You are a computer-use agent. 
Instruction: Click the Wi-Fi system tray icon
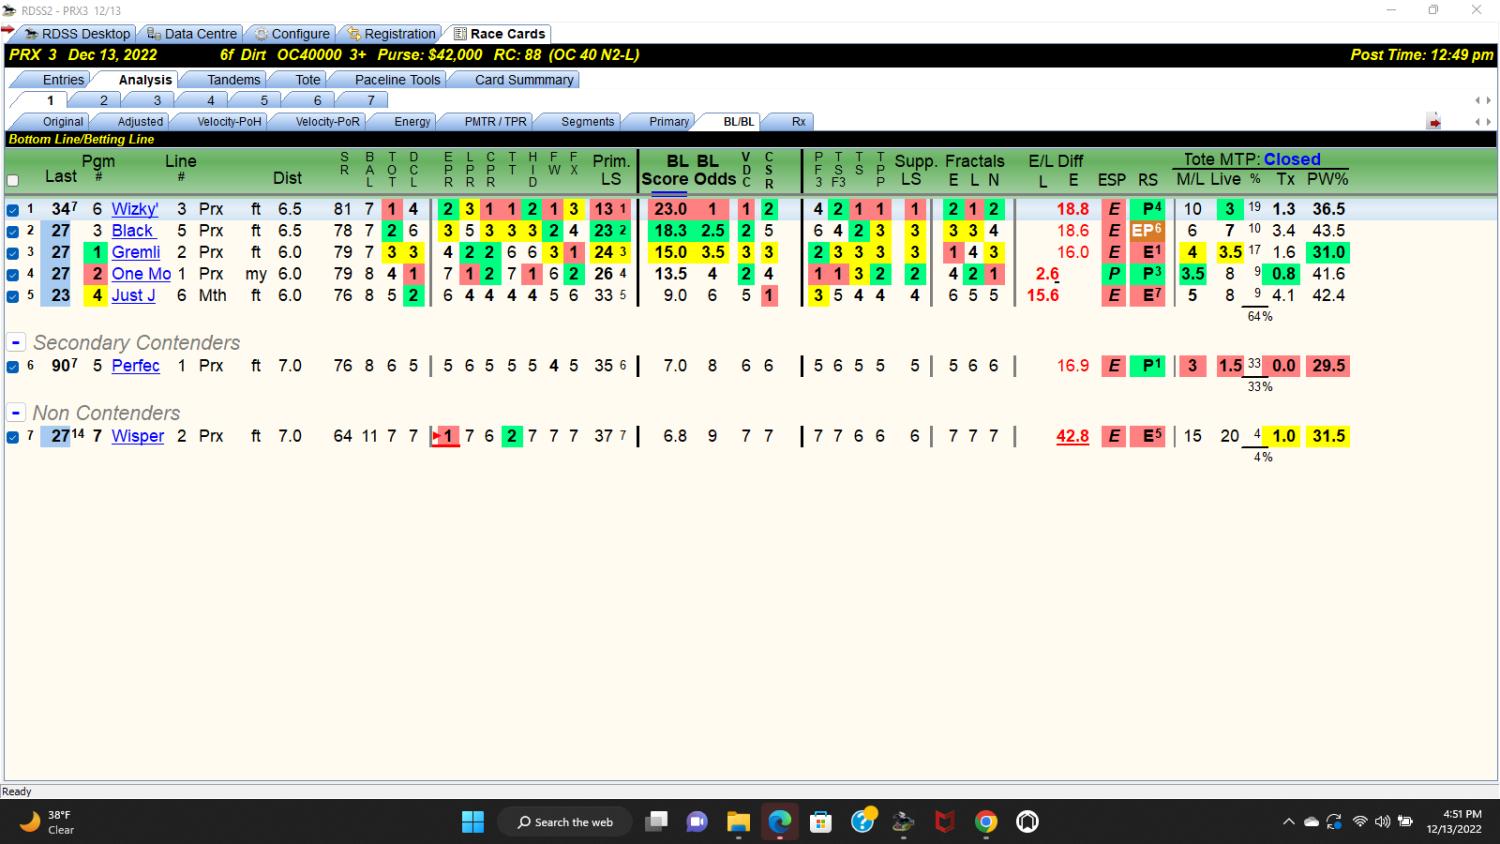1360,822
